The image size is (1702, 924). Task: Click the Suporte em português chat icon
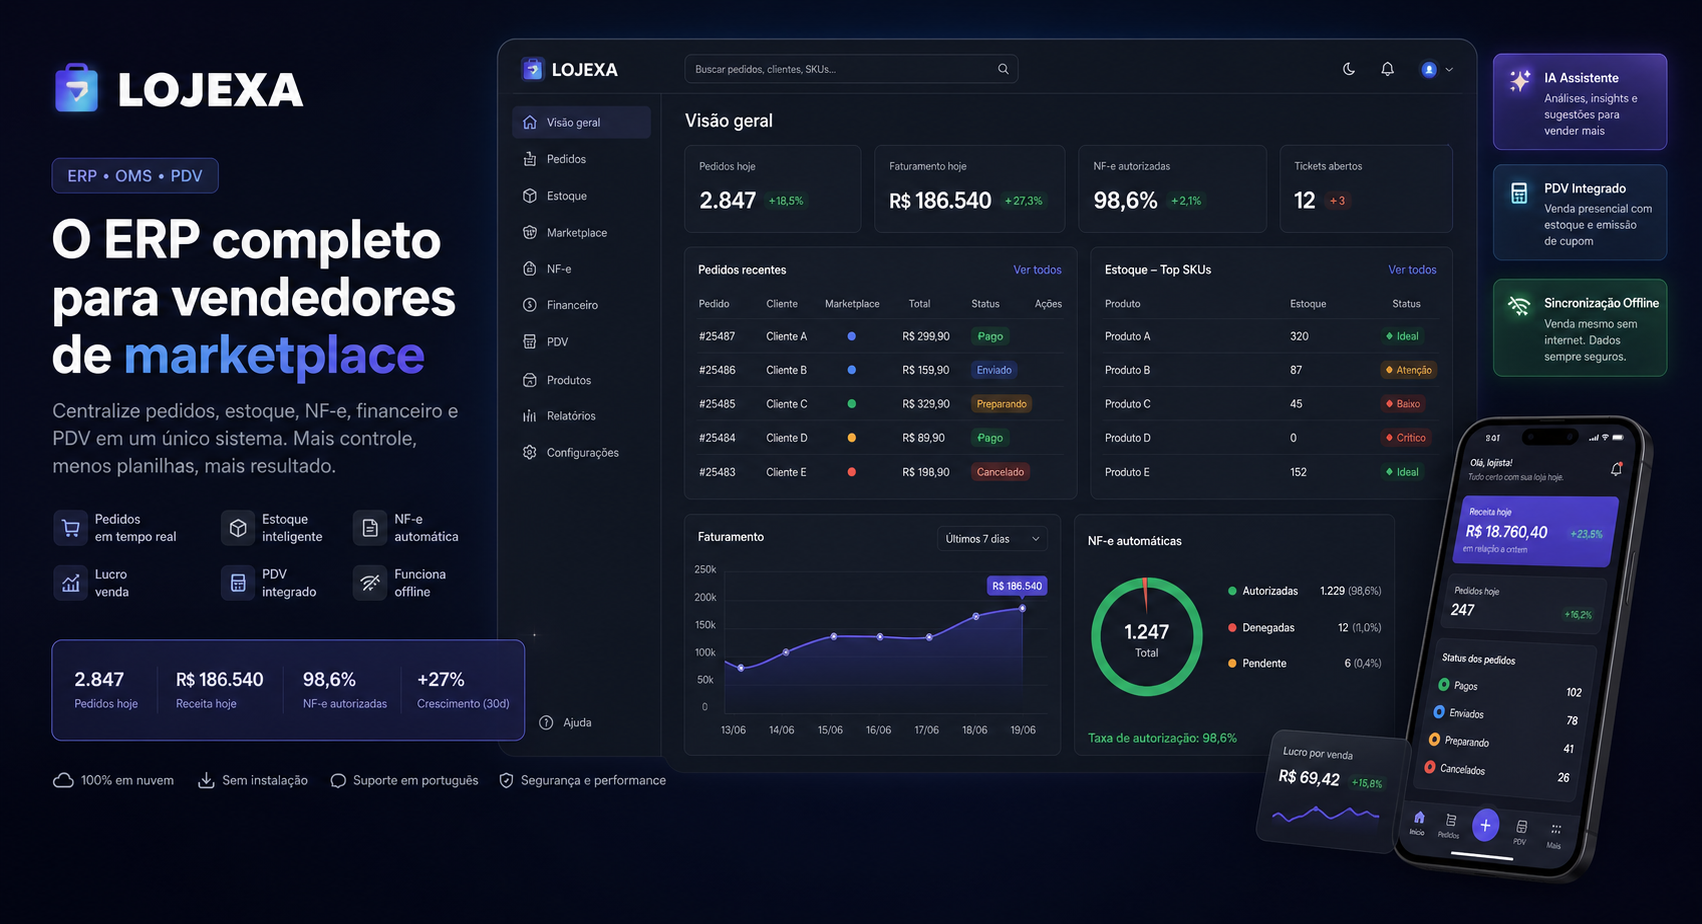point(338,780)
